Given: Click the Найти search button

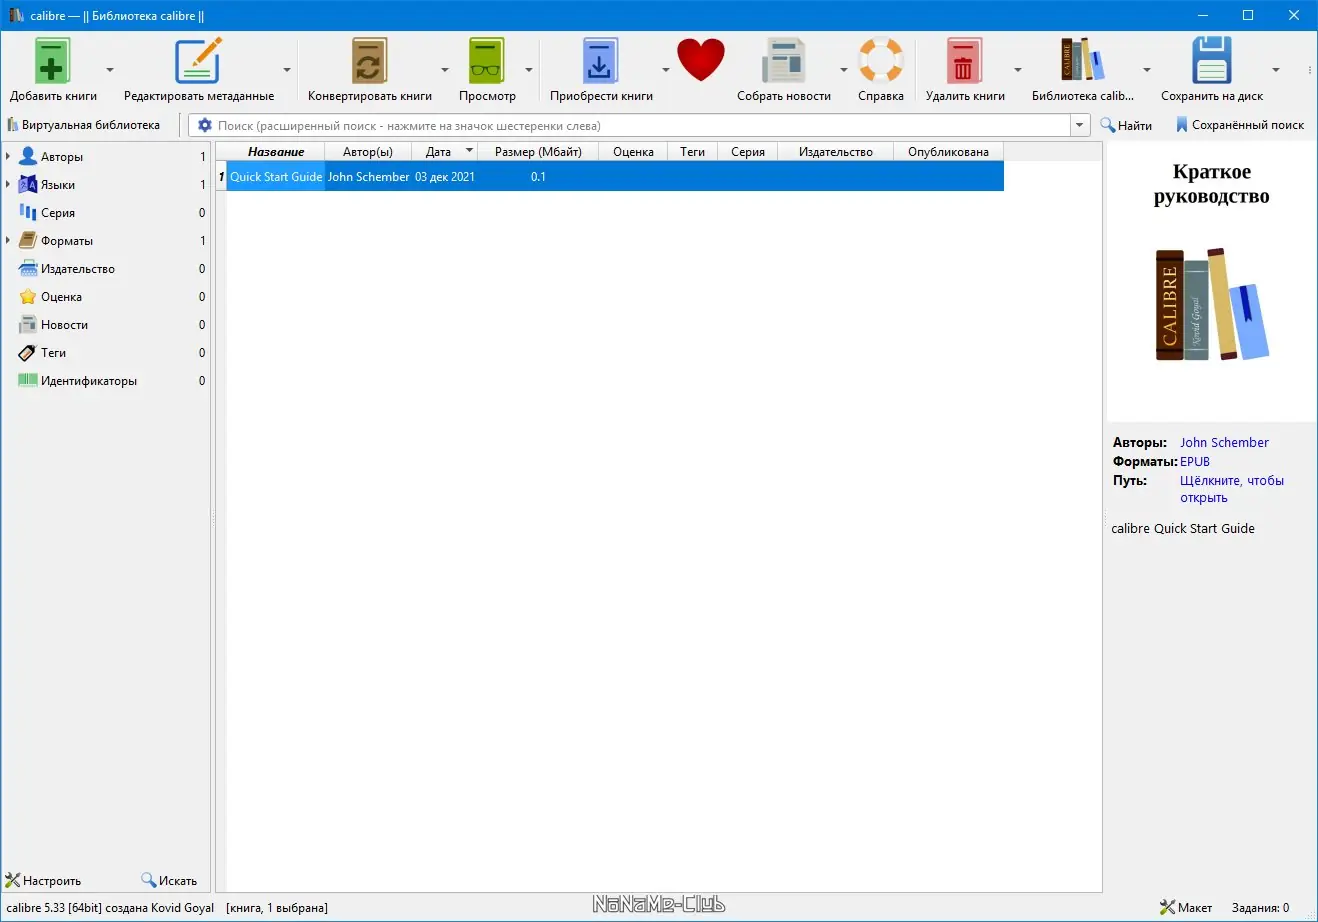Looking at the screenshot, I should 1126,125.
